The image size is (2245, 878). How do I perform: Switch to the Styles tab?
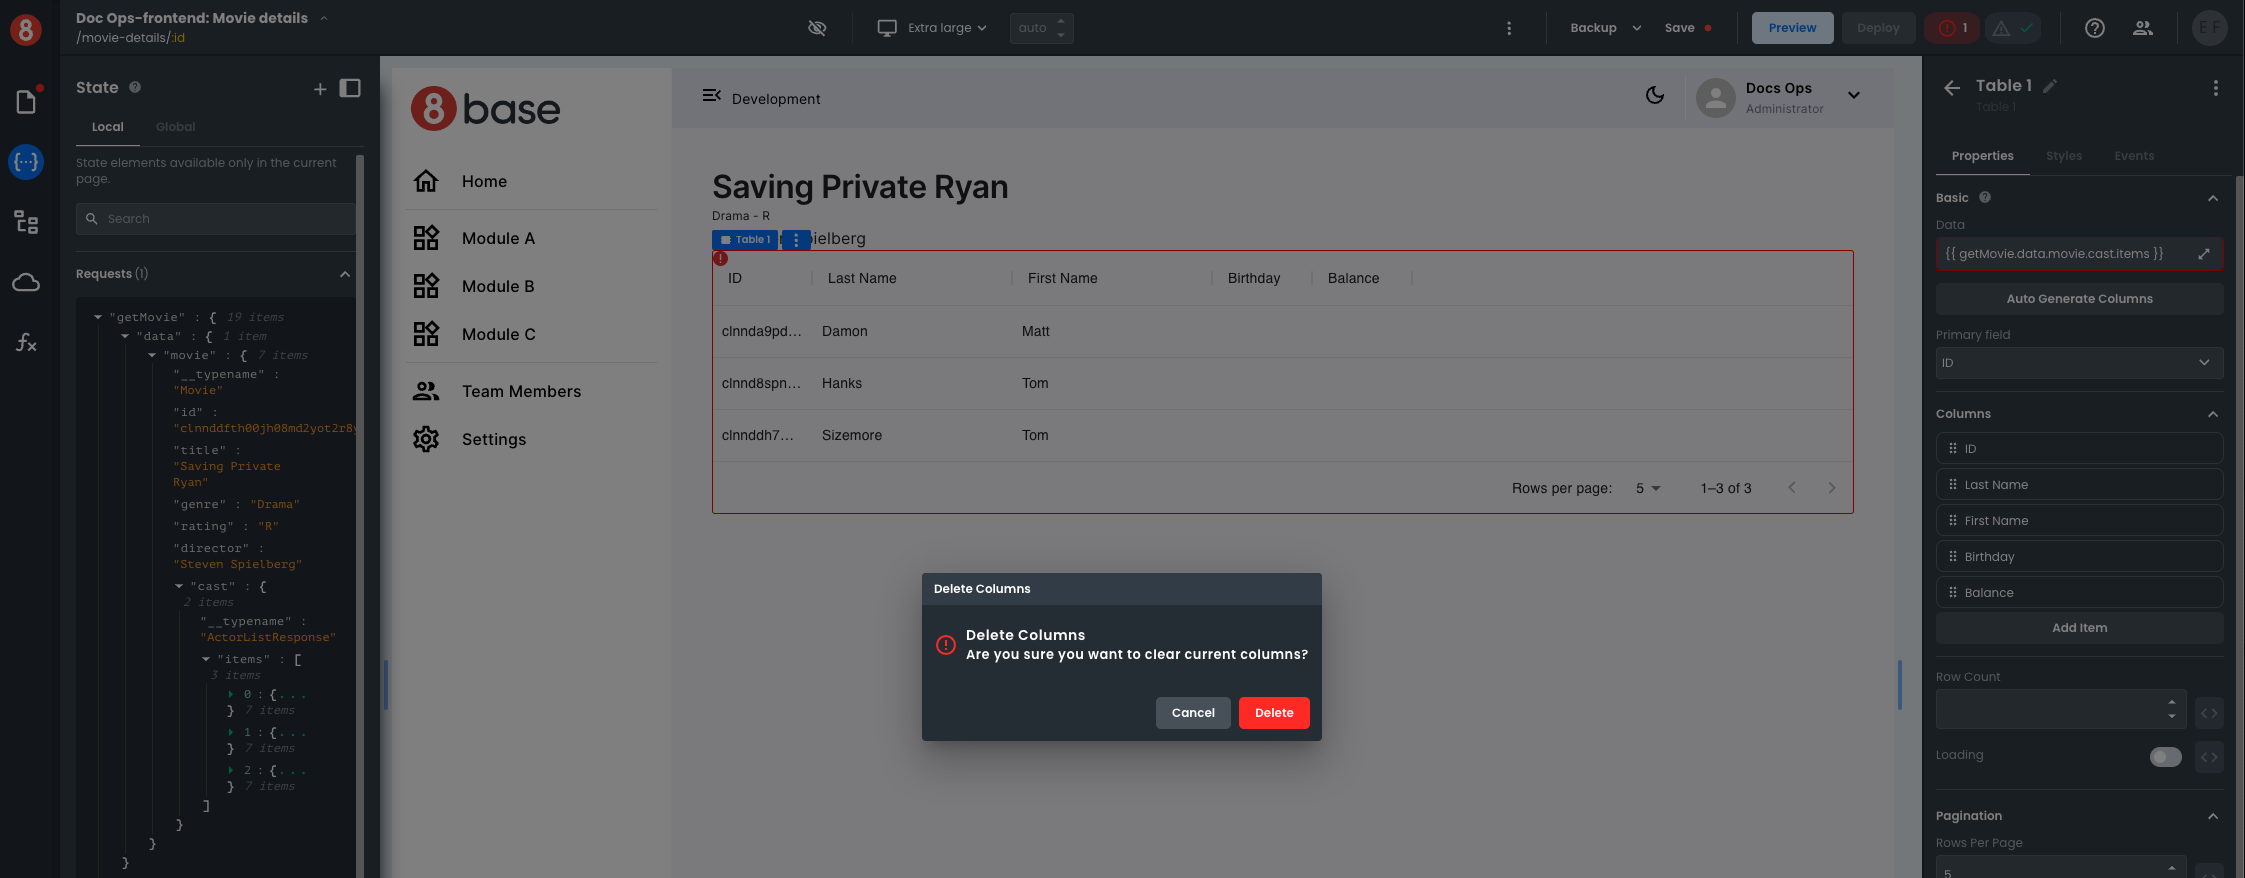coord(2063,156)
